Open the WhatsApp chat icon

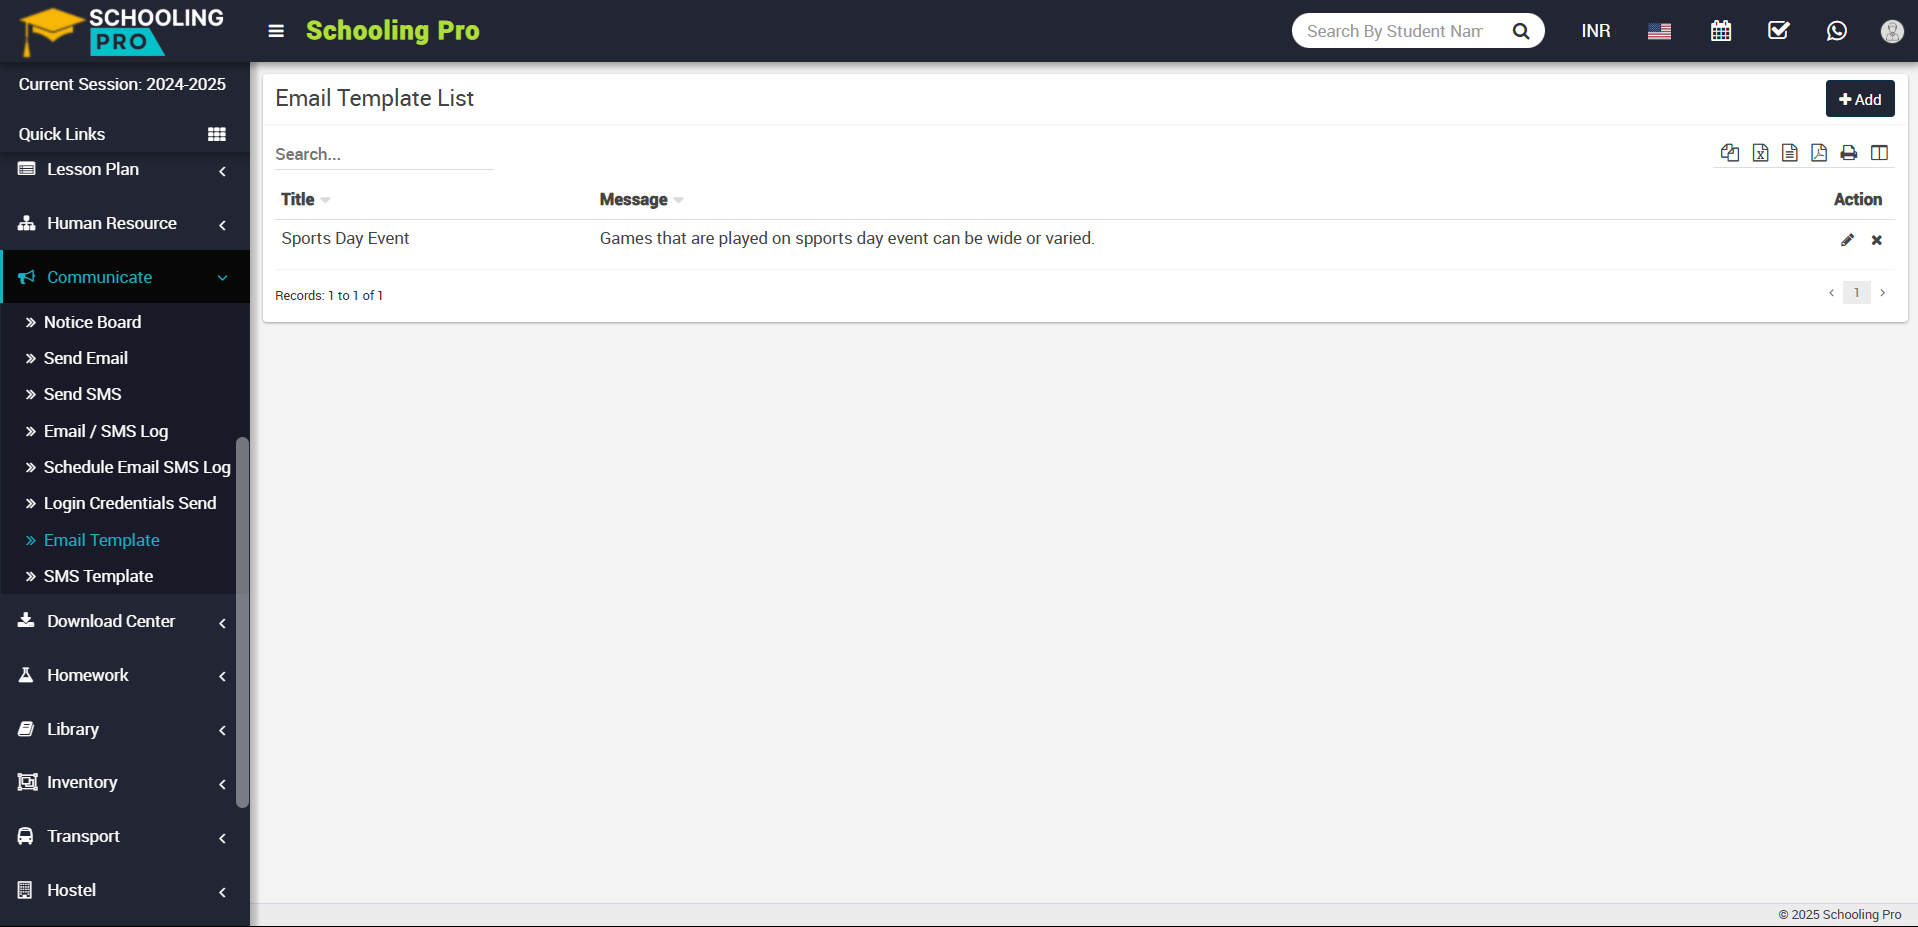pos(1837,31)
